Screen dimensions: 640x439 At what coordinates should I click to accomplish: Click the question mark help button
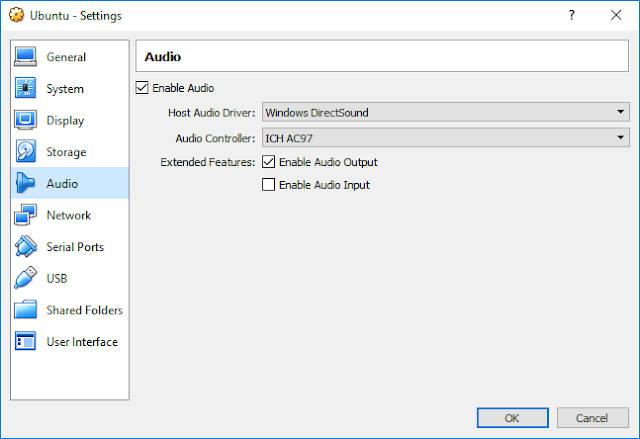[571, 15]
